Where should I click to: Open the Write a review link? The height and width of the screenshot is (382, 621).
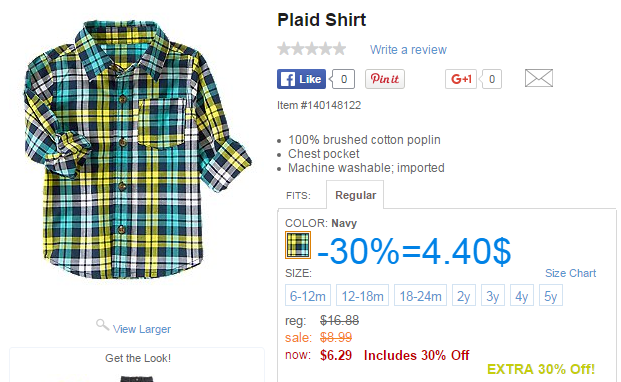point(408,50)
